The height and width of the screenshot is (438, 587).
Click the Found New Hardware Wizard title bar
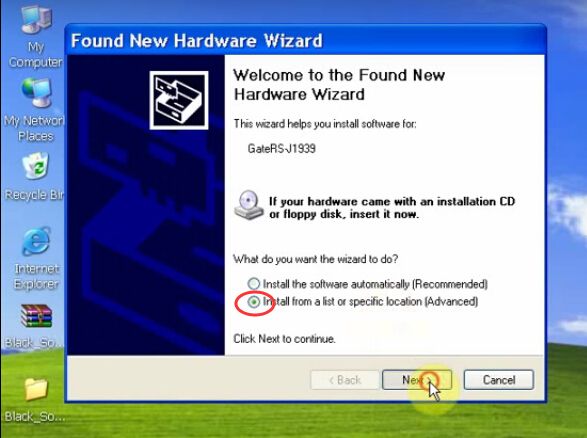305,40
